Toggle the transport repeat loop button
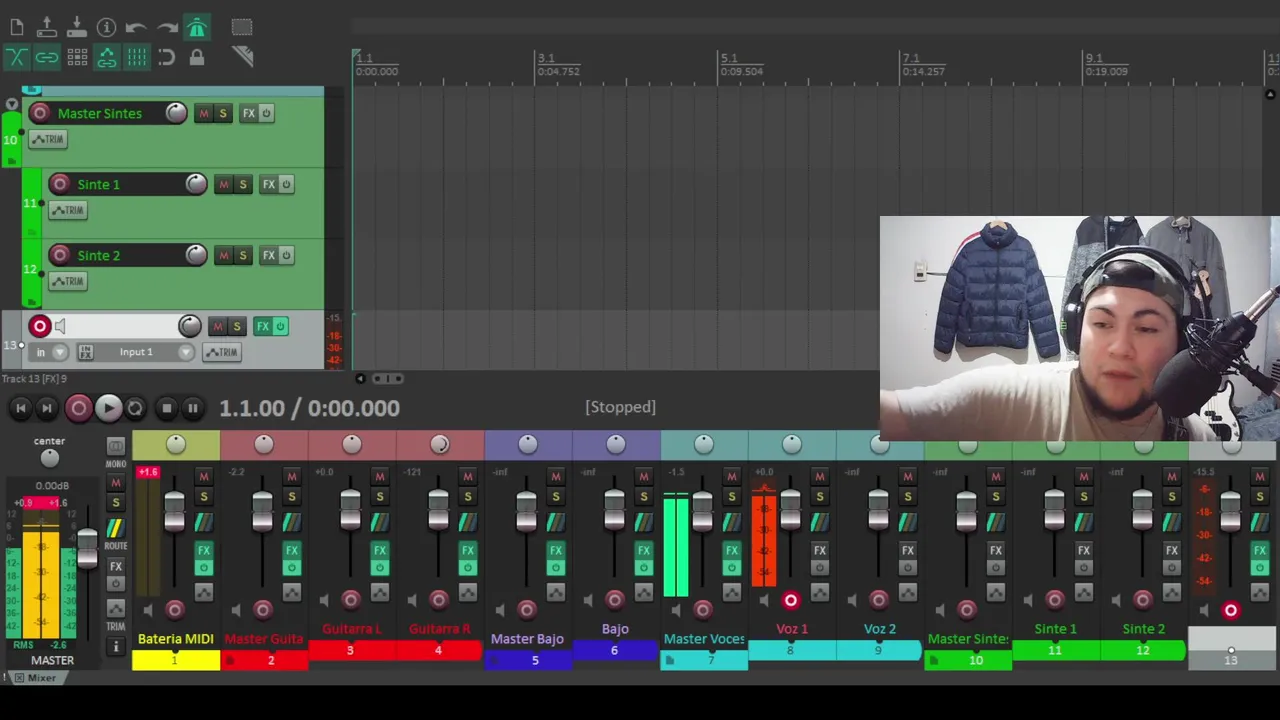 click(x=135, y=408)
